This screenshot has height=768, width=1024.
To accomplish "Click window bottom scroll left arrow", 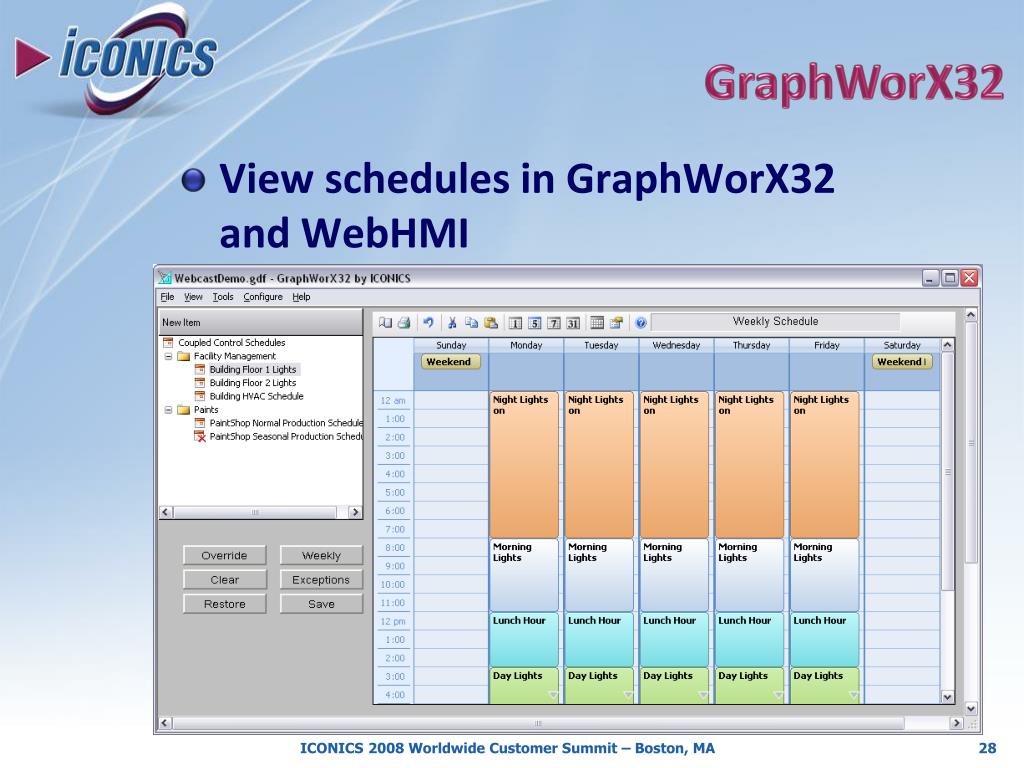I will (x=165, y=723).
